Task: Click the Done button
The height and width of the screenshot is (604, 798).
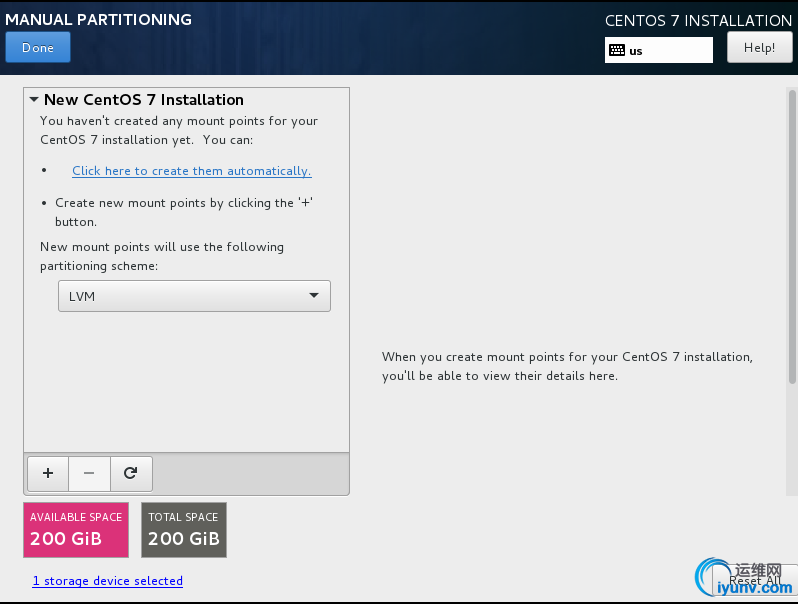Action: click(38, 47)
